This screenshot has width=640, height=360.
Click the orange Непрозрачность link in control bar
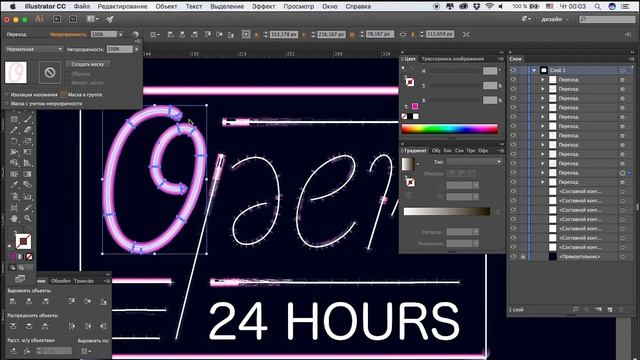coord(68,35)
